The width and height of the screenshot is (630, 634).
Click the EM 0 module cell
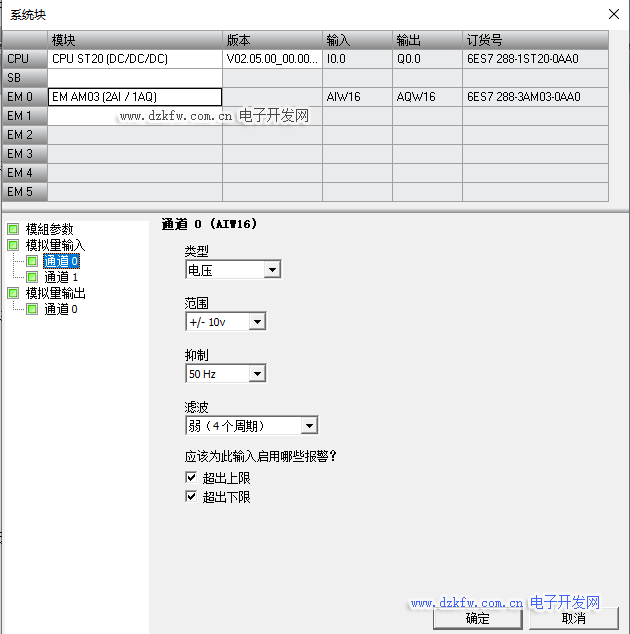point(134,97)
